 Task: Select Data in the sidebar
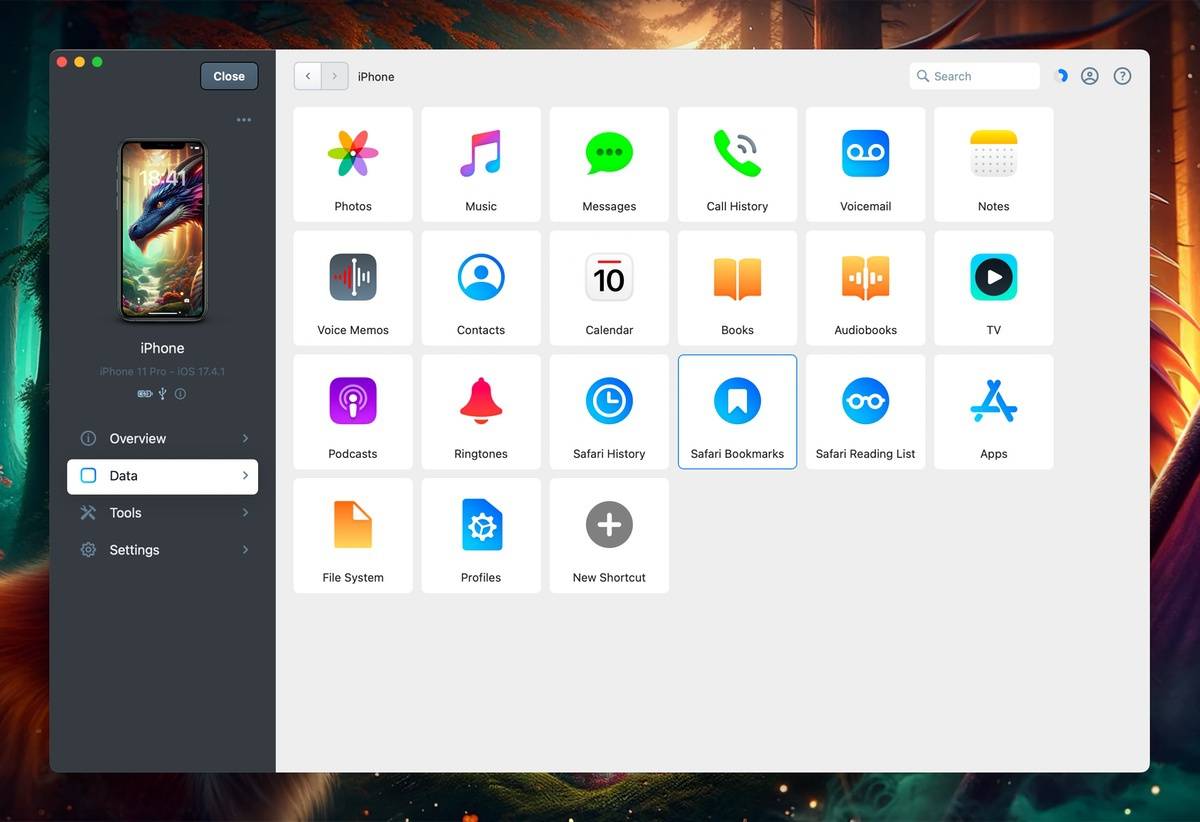coord(163,476)
